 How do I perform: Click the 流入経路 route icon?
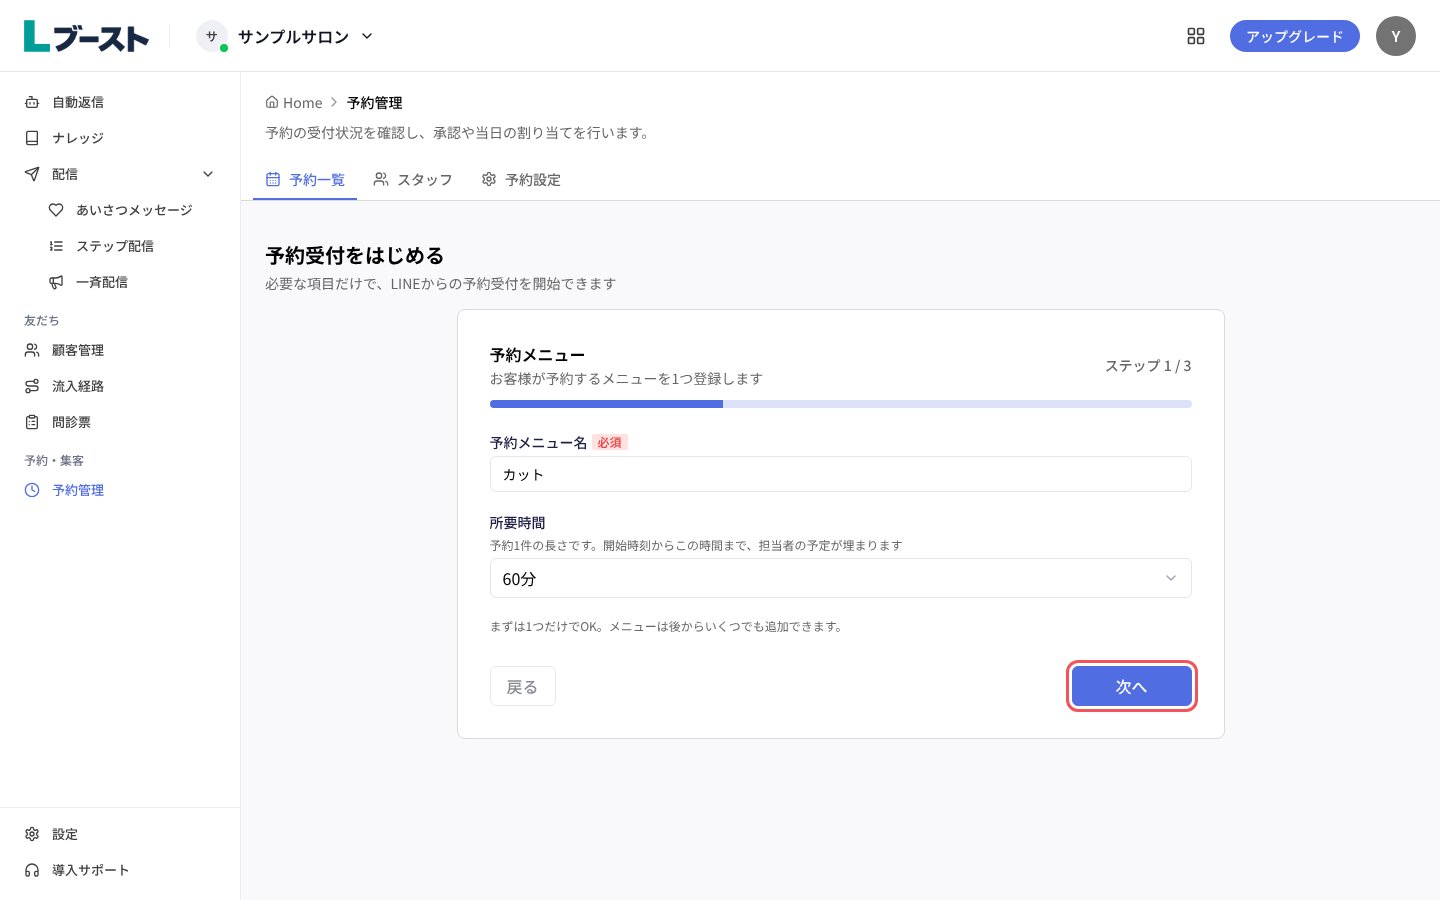pyautogui.click(x=32, y=386)
